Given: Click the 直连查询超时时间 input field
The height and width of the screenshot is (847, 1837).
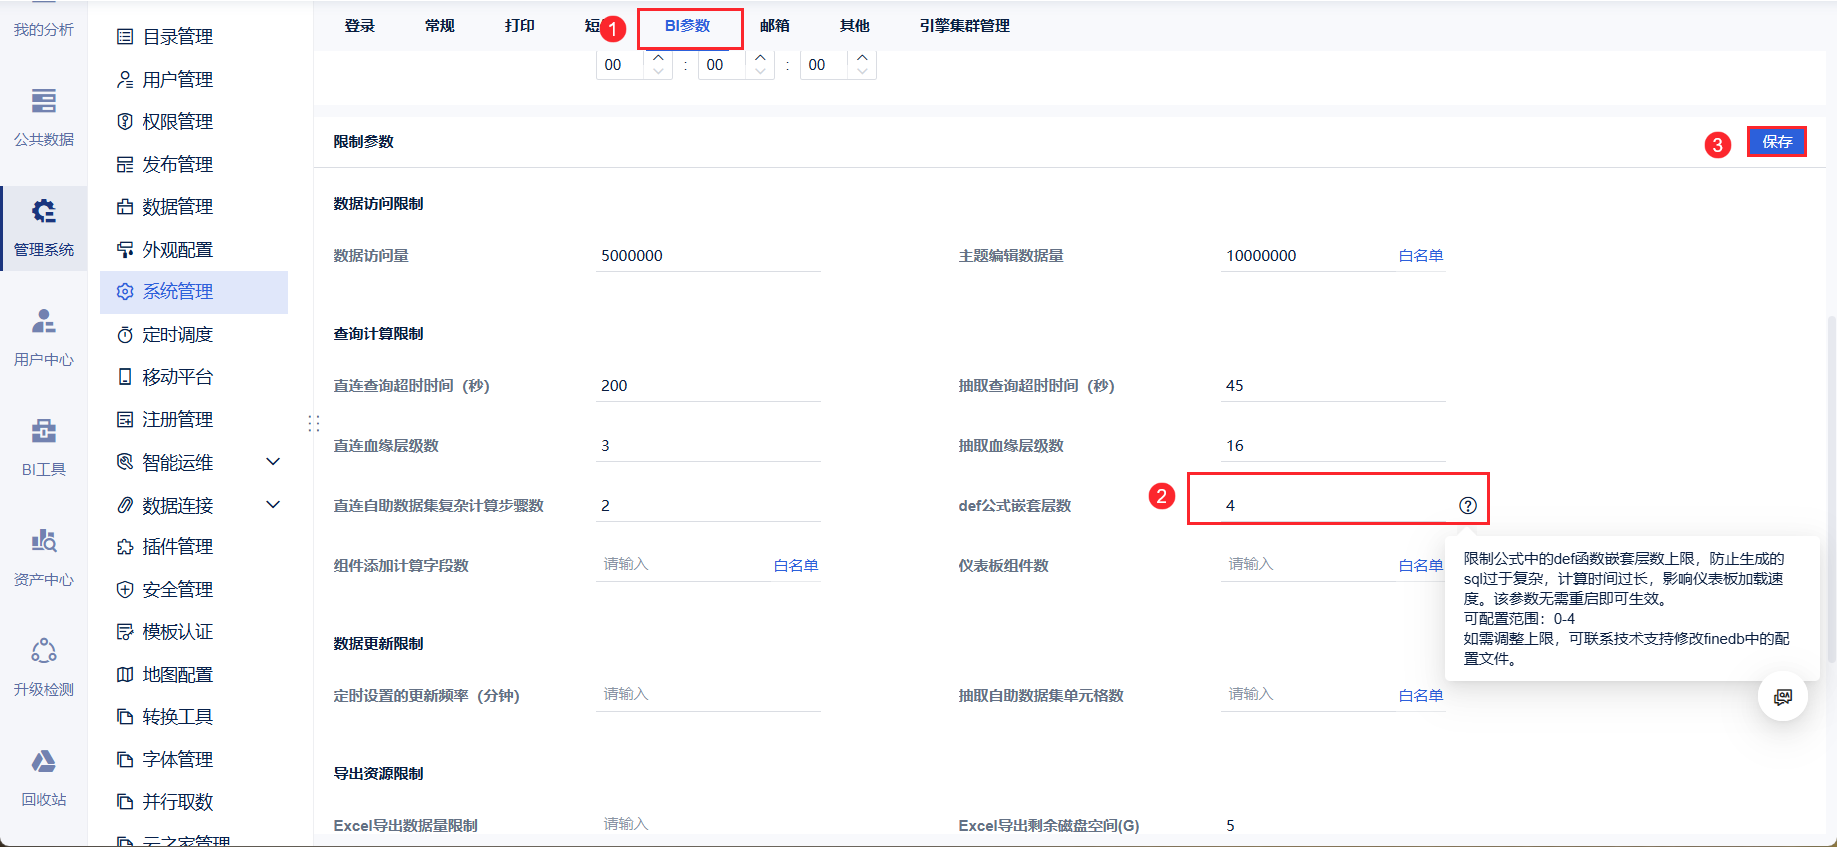Looking at the screenshot, I should coord(708,386).
